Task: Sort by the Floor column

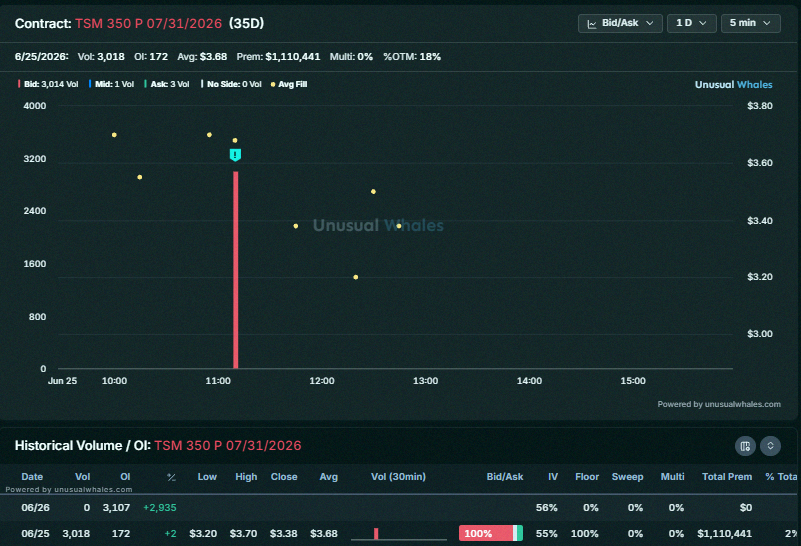Action: pyautogui.click(x=587, y=477)
